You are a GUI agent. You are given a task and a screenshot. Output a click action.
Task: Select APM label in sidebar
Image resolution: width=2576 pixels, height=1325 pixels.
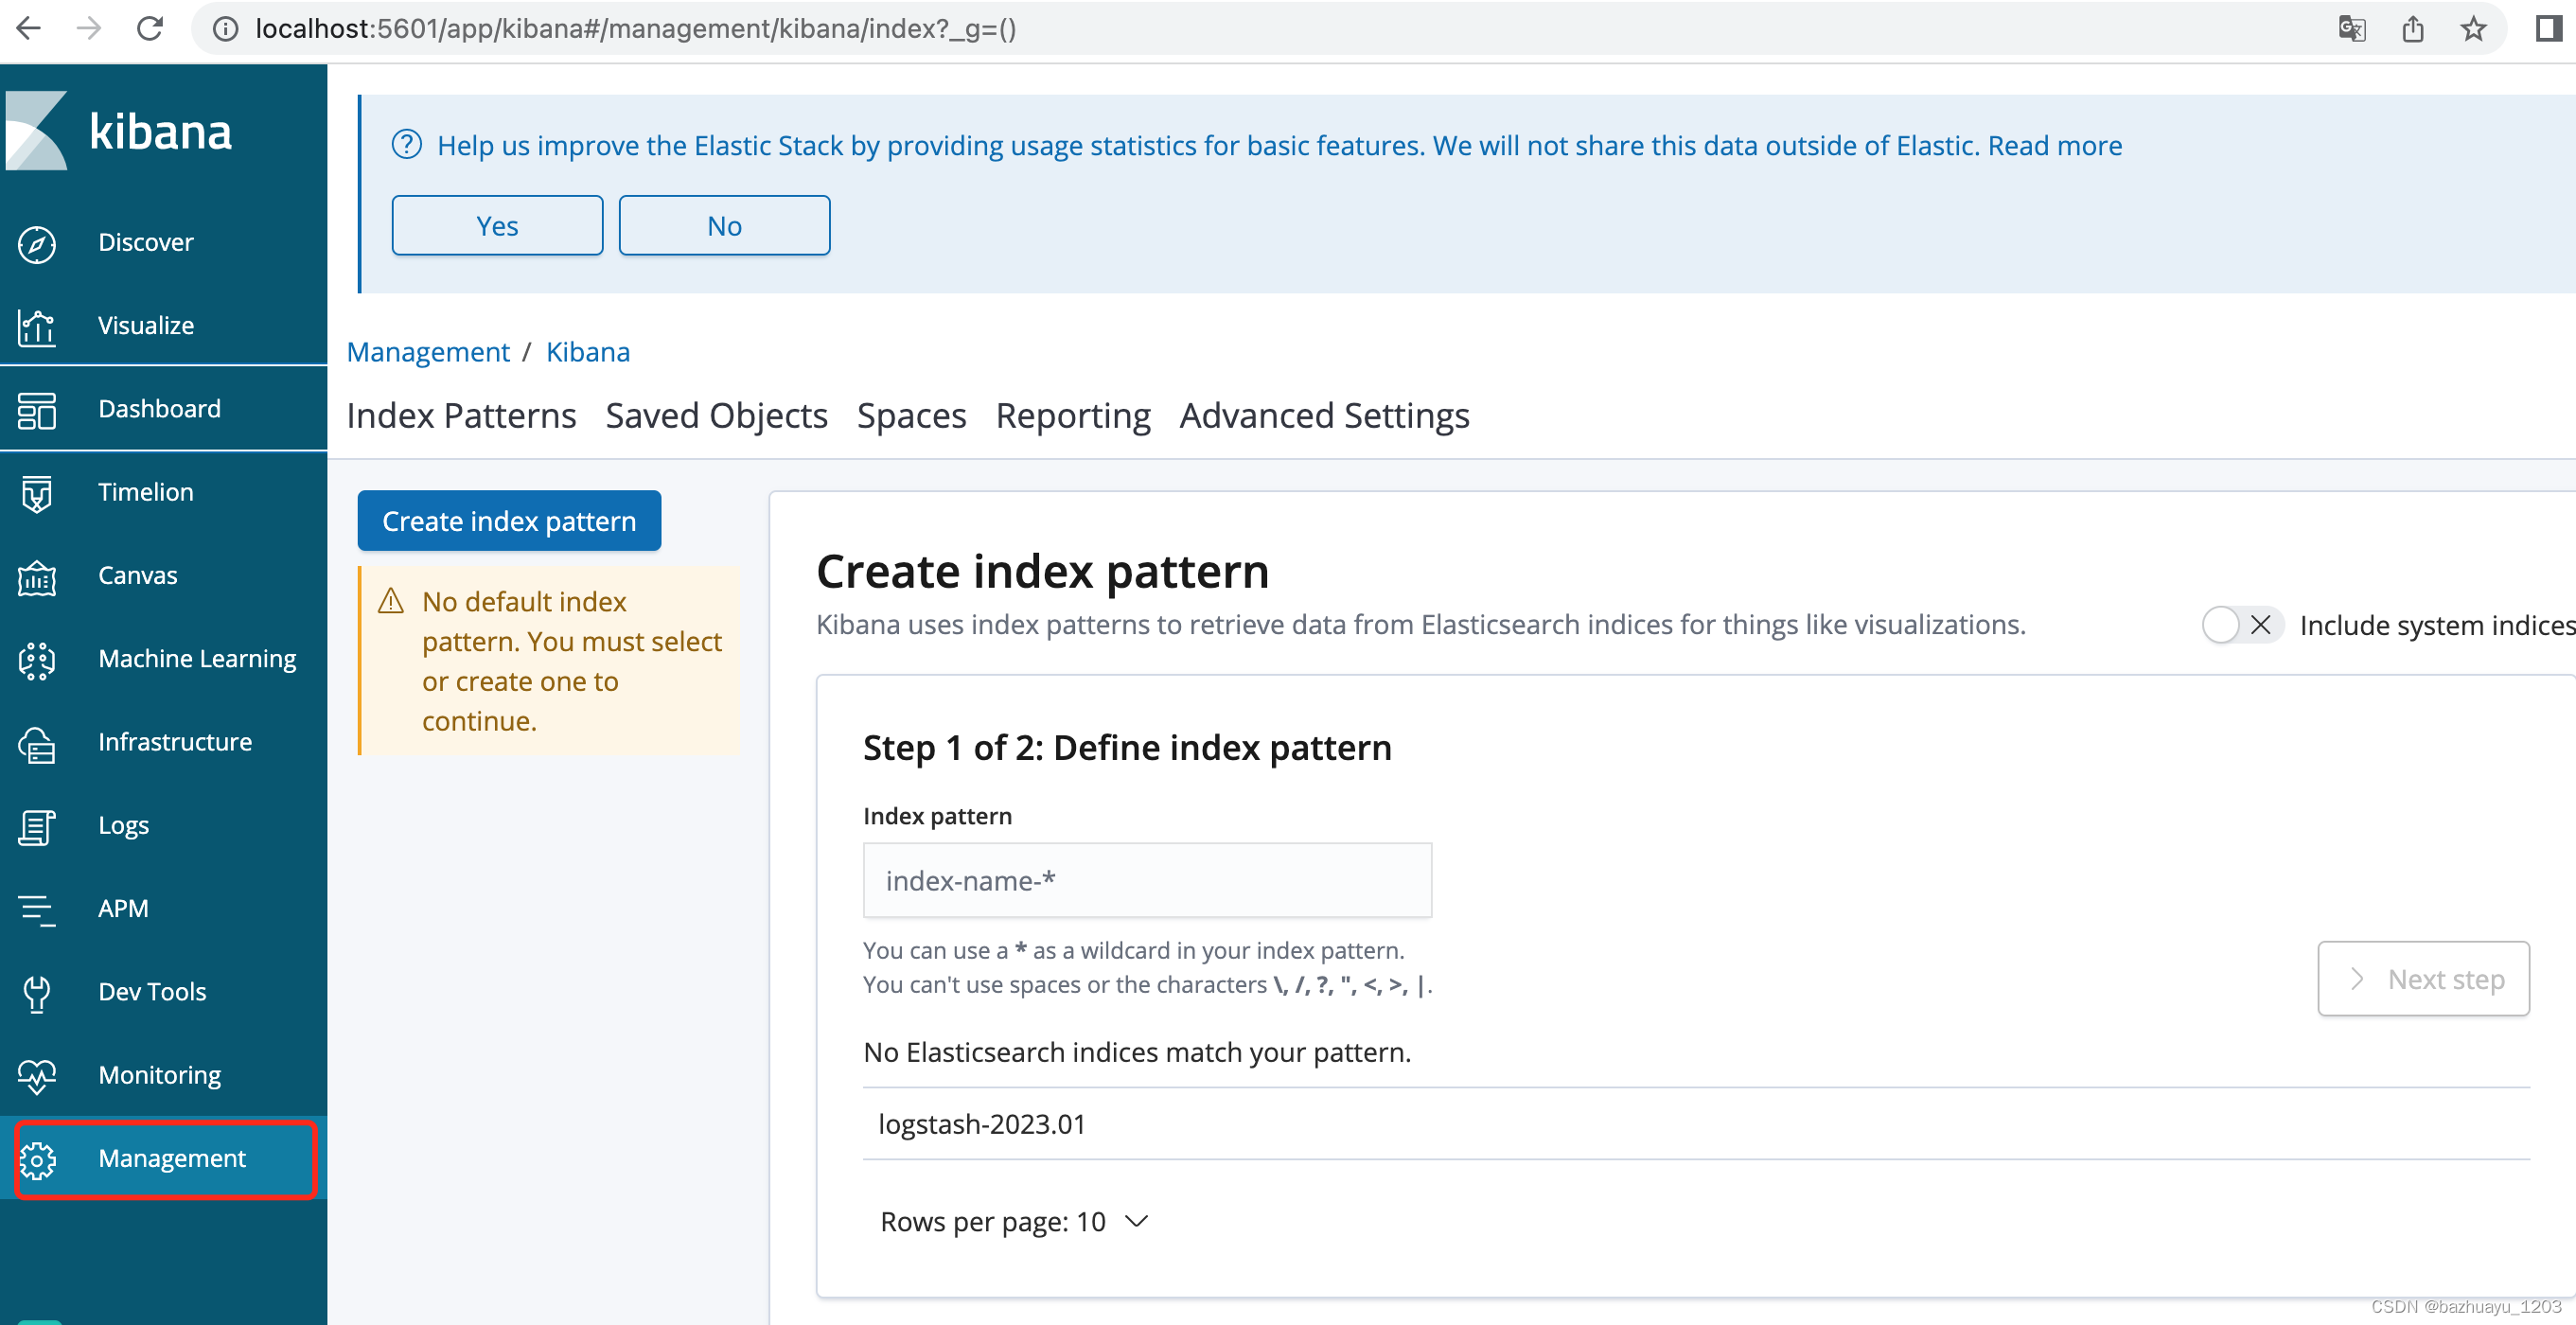click(123, 908)
